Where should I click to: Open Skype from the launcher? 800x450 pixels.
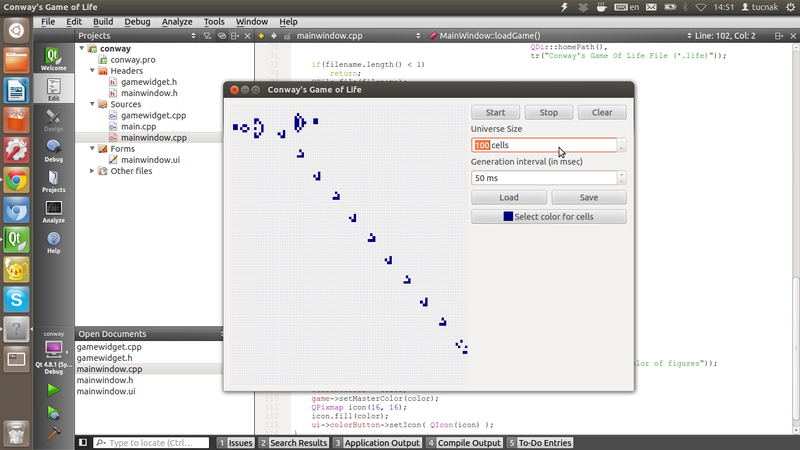[16, 299]
